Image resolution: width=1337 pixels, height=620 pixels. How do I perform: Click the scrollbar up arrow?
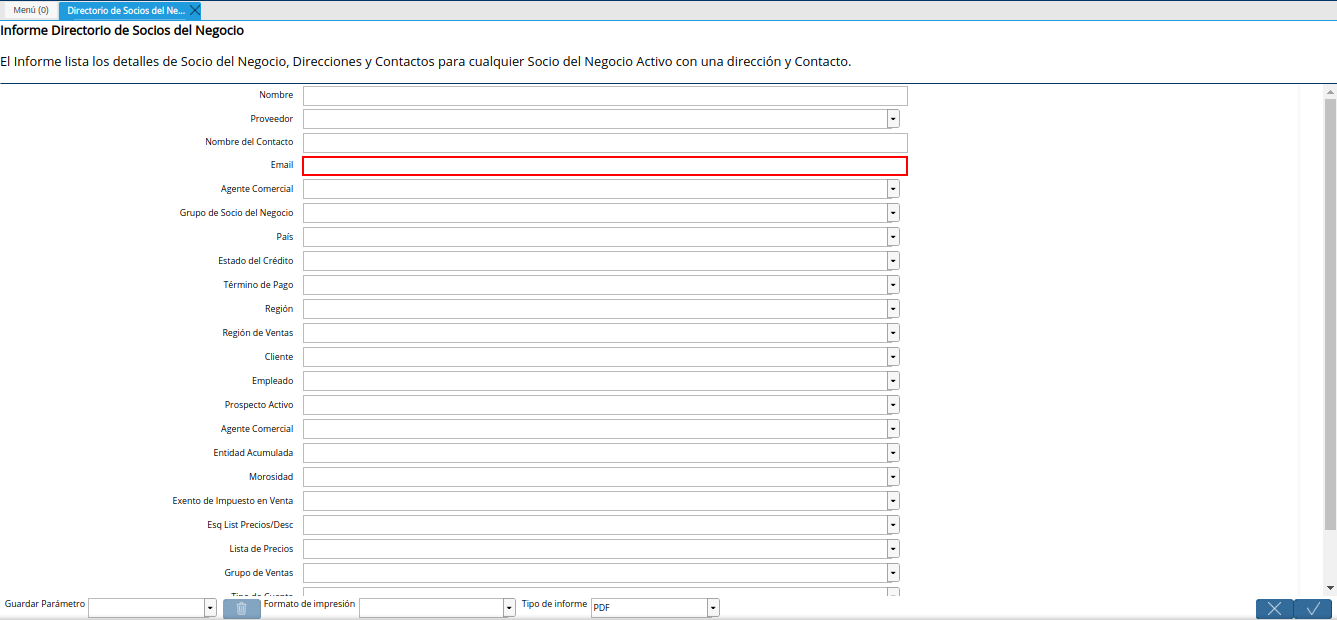click(x=1330, y=91)
